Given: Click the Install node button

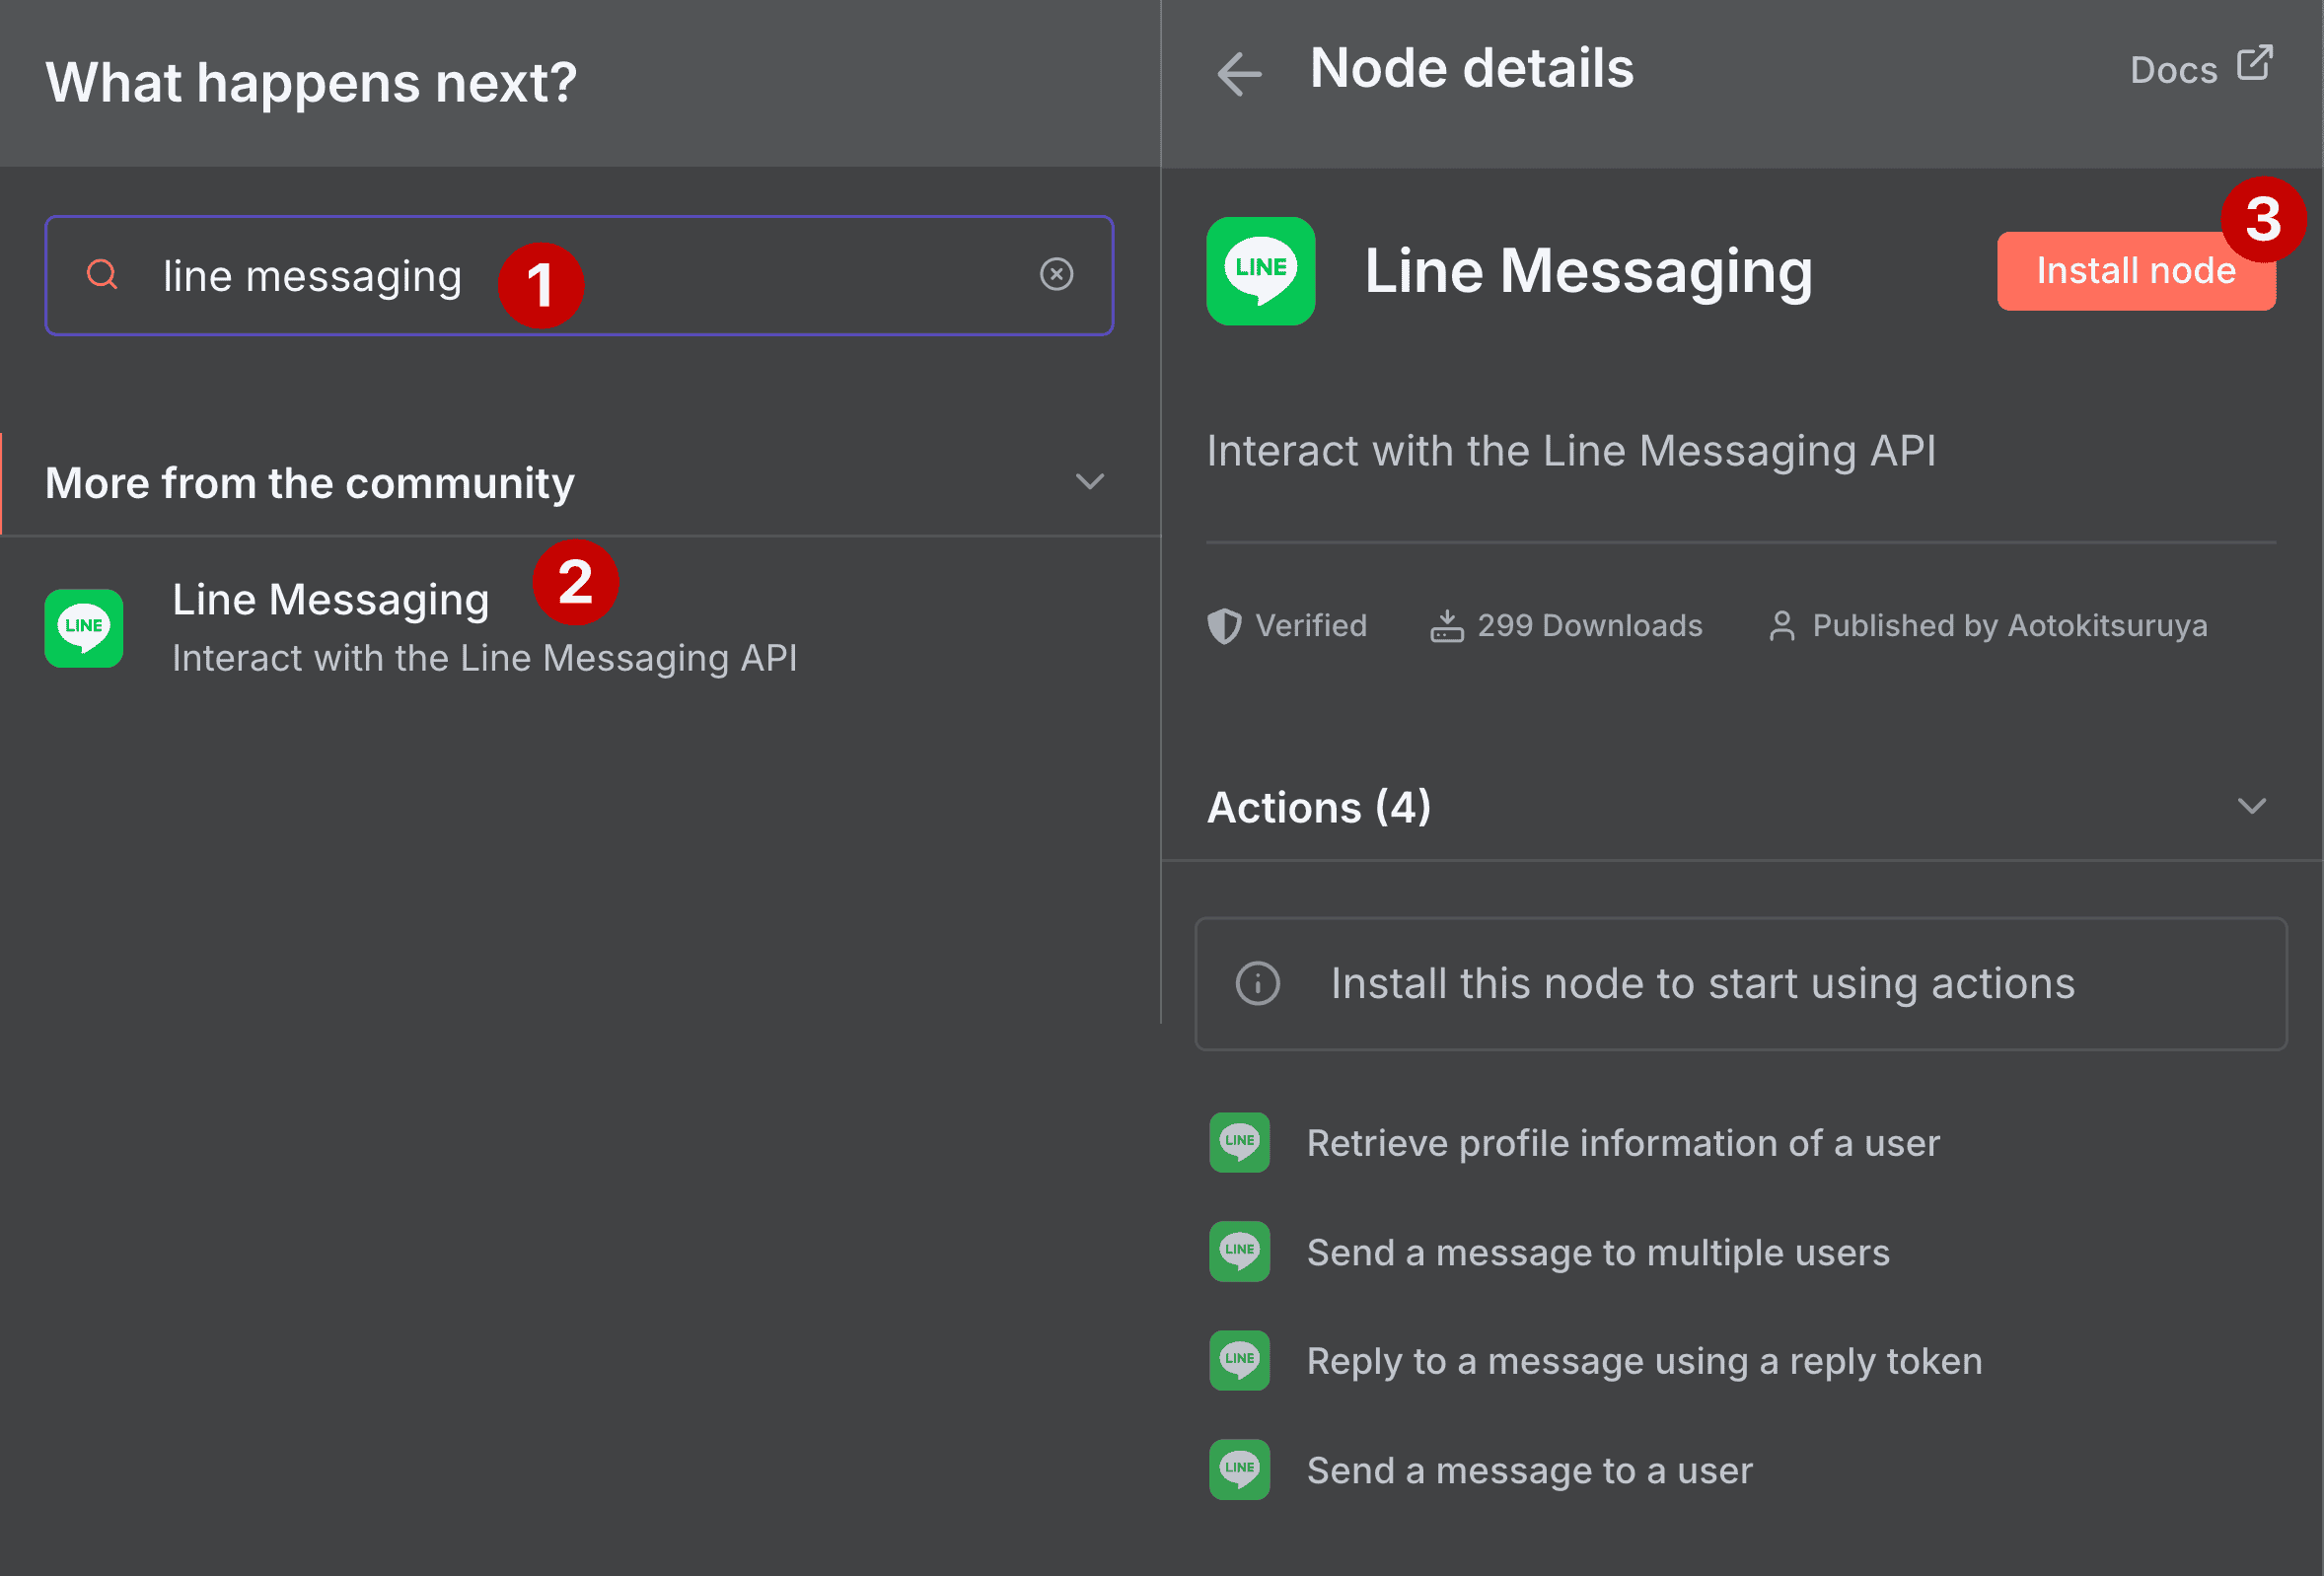Looking at the screenshot, I should 2136,270.
